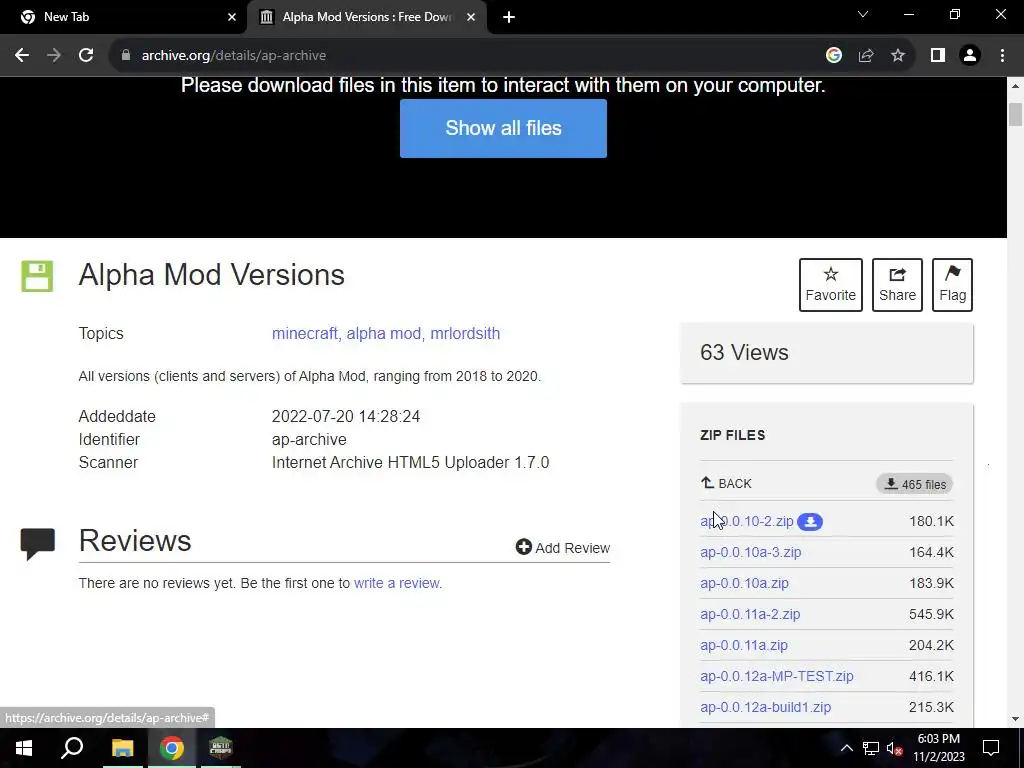Bookmark this page with the star icon
The height and width of the screenshot is (768, 1024).
(898, 56)
